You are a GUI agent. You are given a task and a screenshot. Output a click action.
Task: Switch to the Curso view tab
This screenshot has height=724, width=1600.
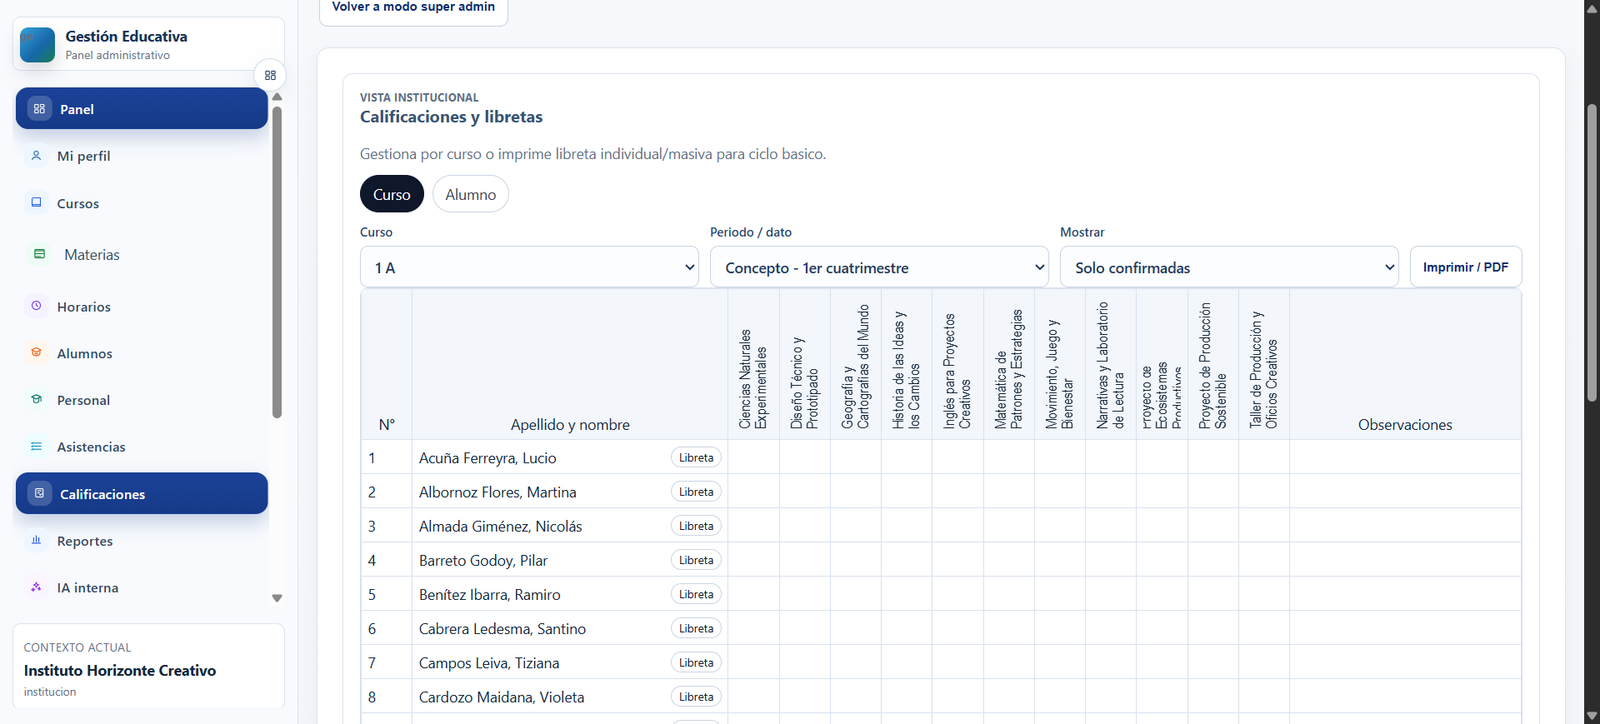(x=392, y=194)
